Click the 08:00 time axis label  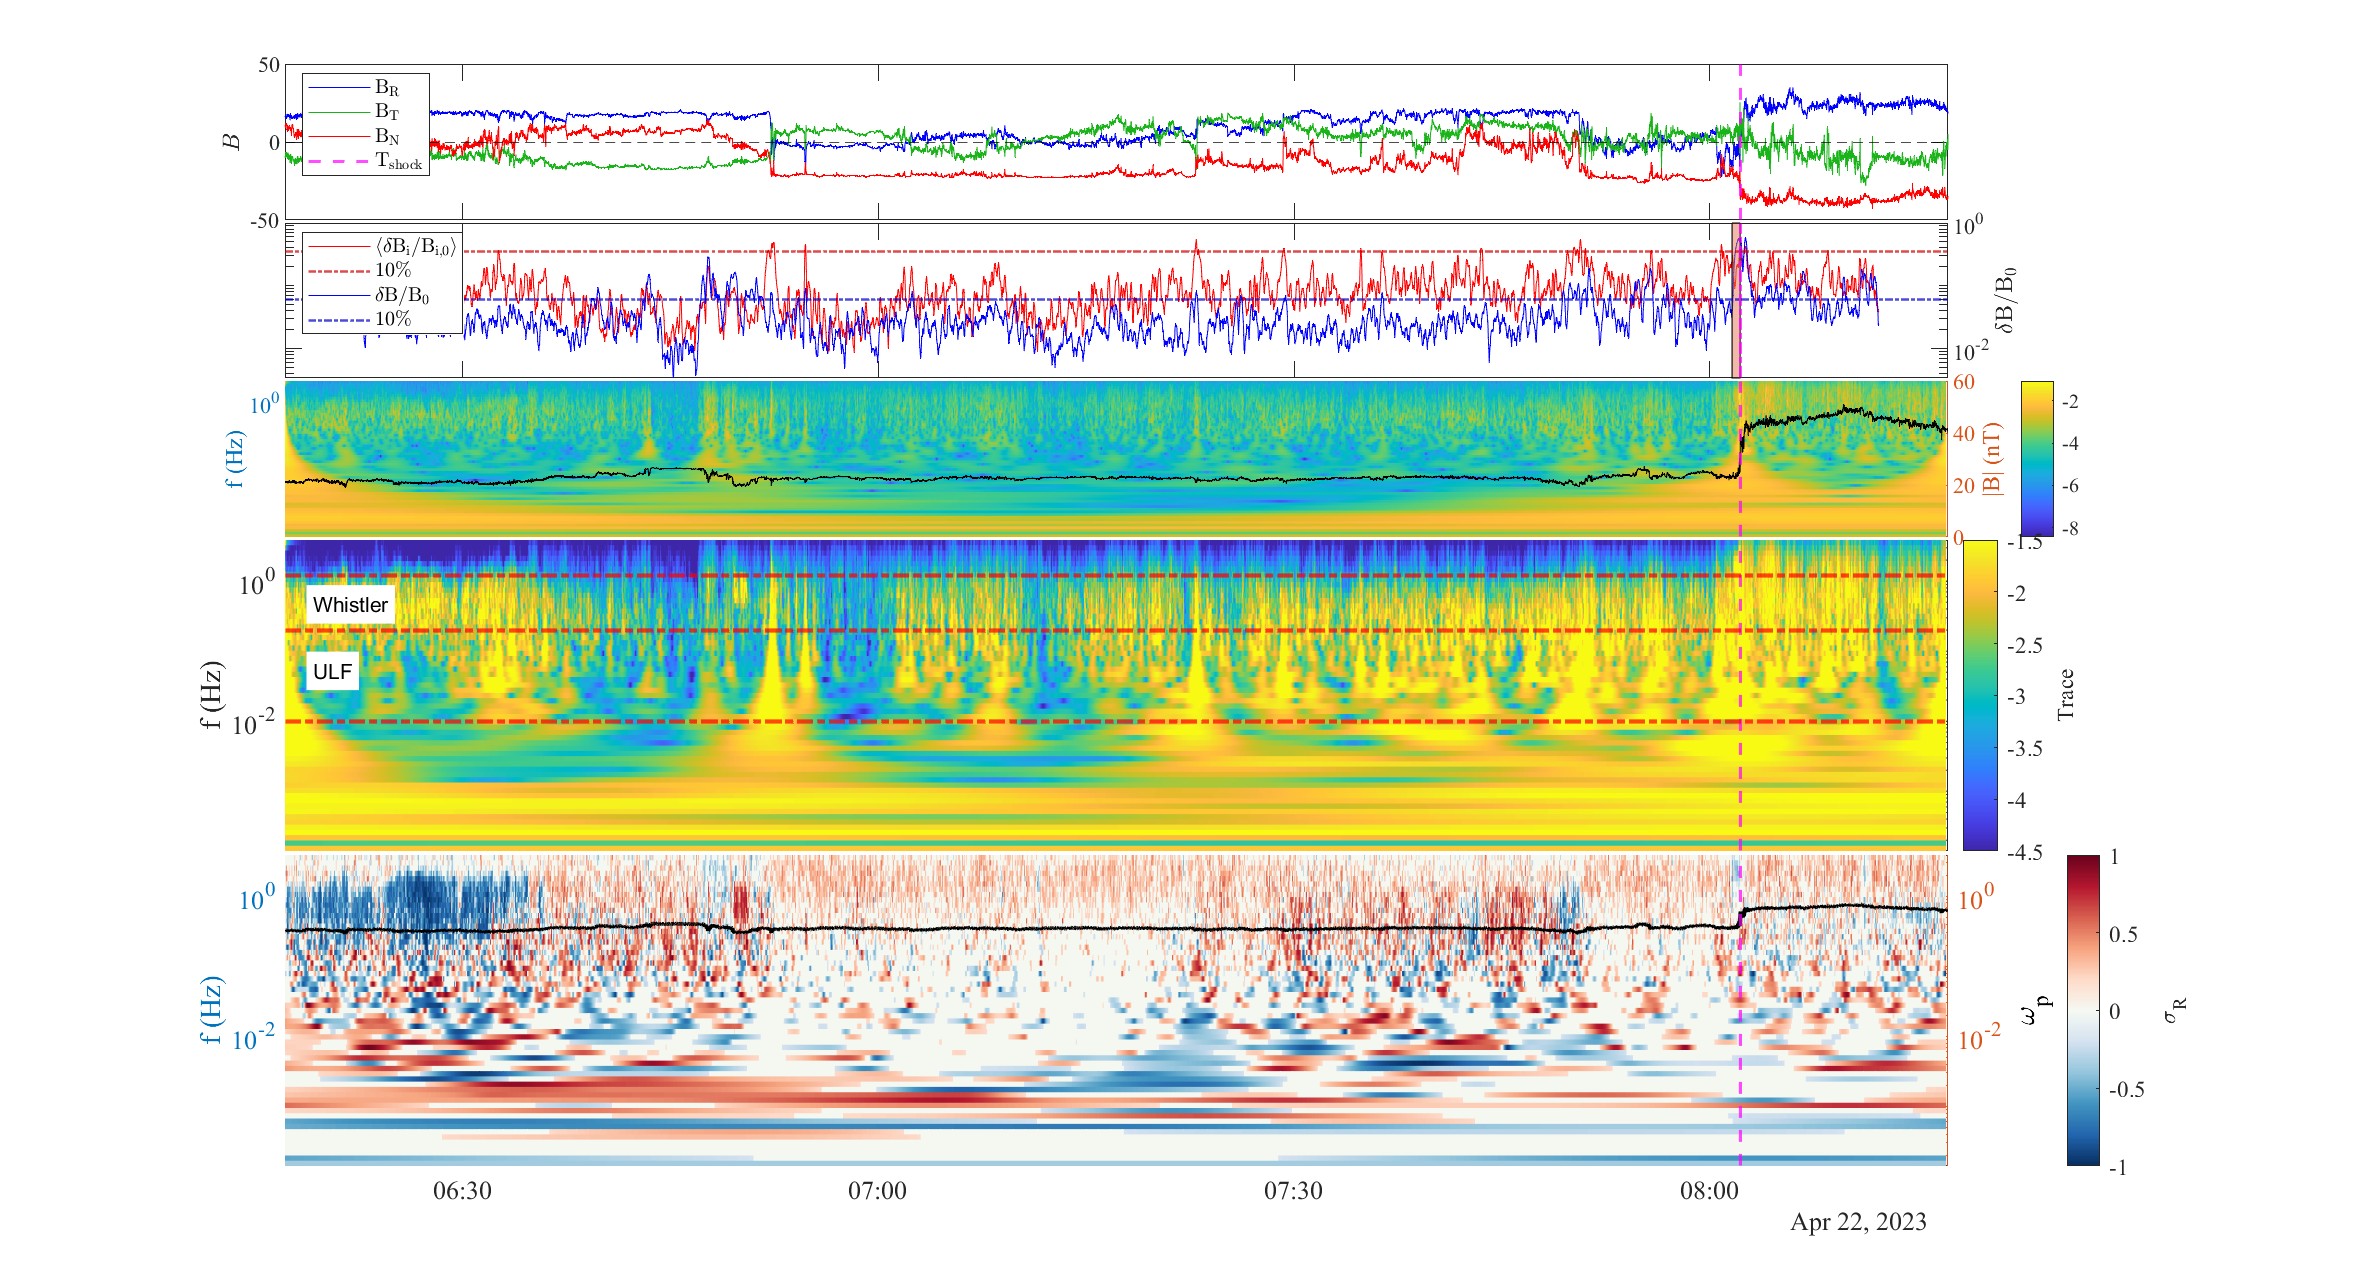pos(1709,1191)
